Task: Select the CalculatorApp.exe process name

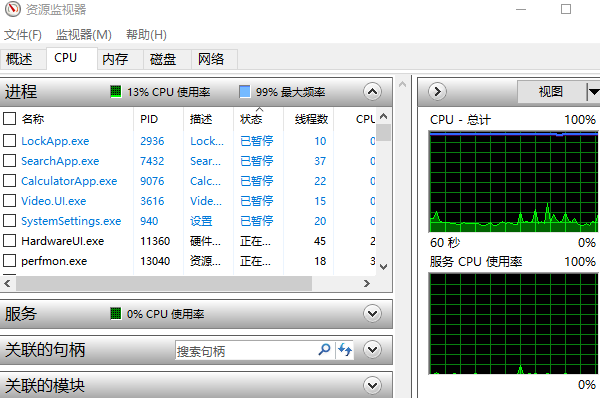Action: [x=69, y=181]
